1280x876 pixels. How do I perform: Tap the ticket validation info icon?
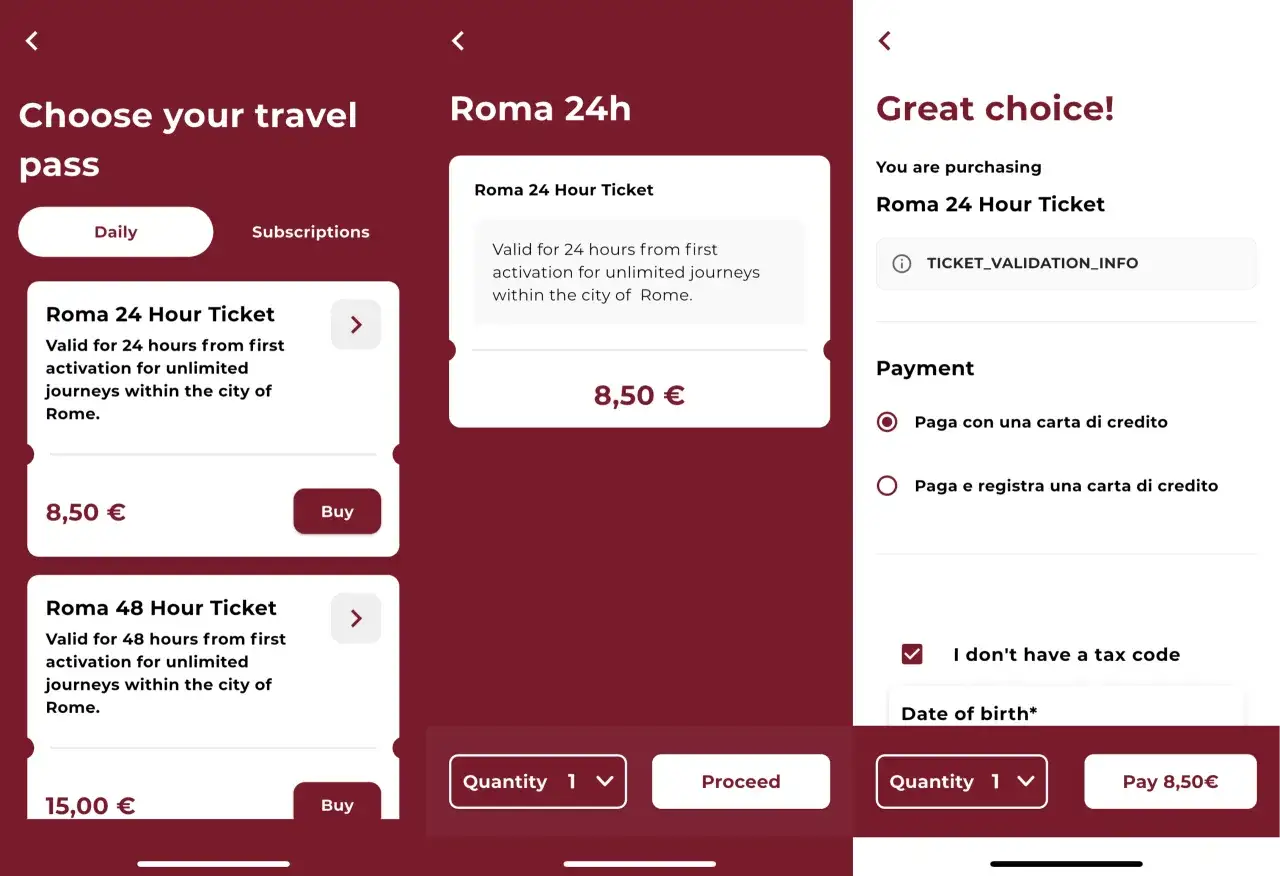click(902, 264)
